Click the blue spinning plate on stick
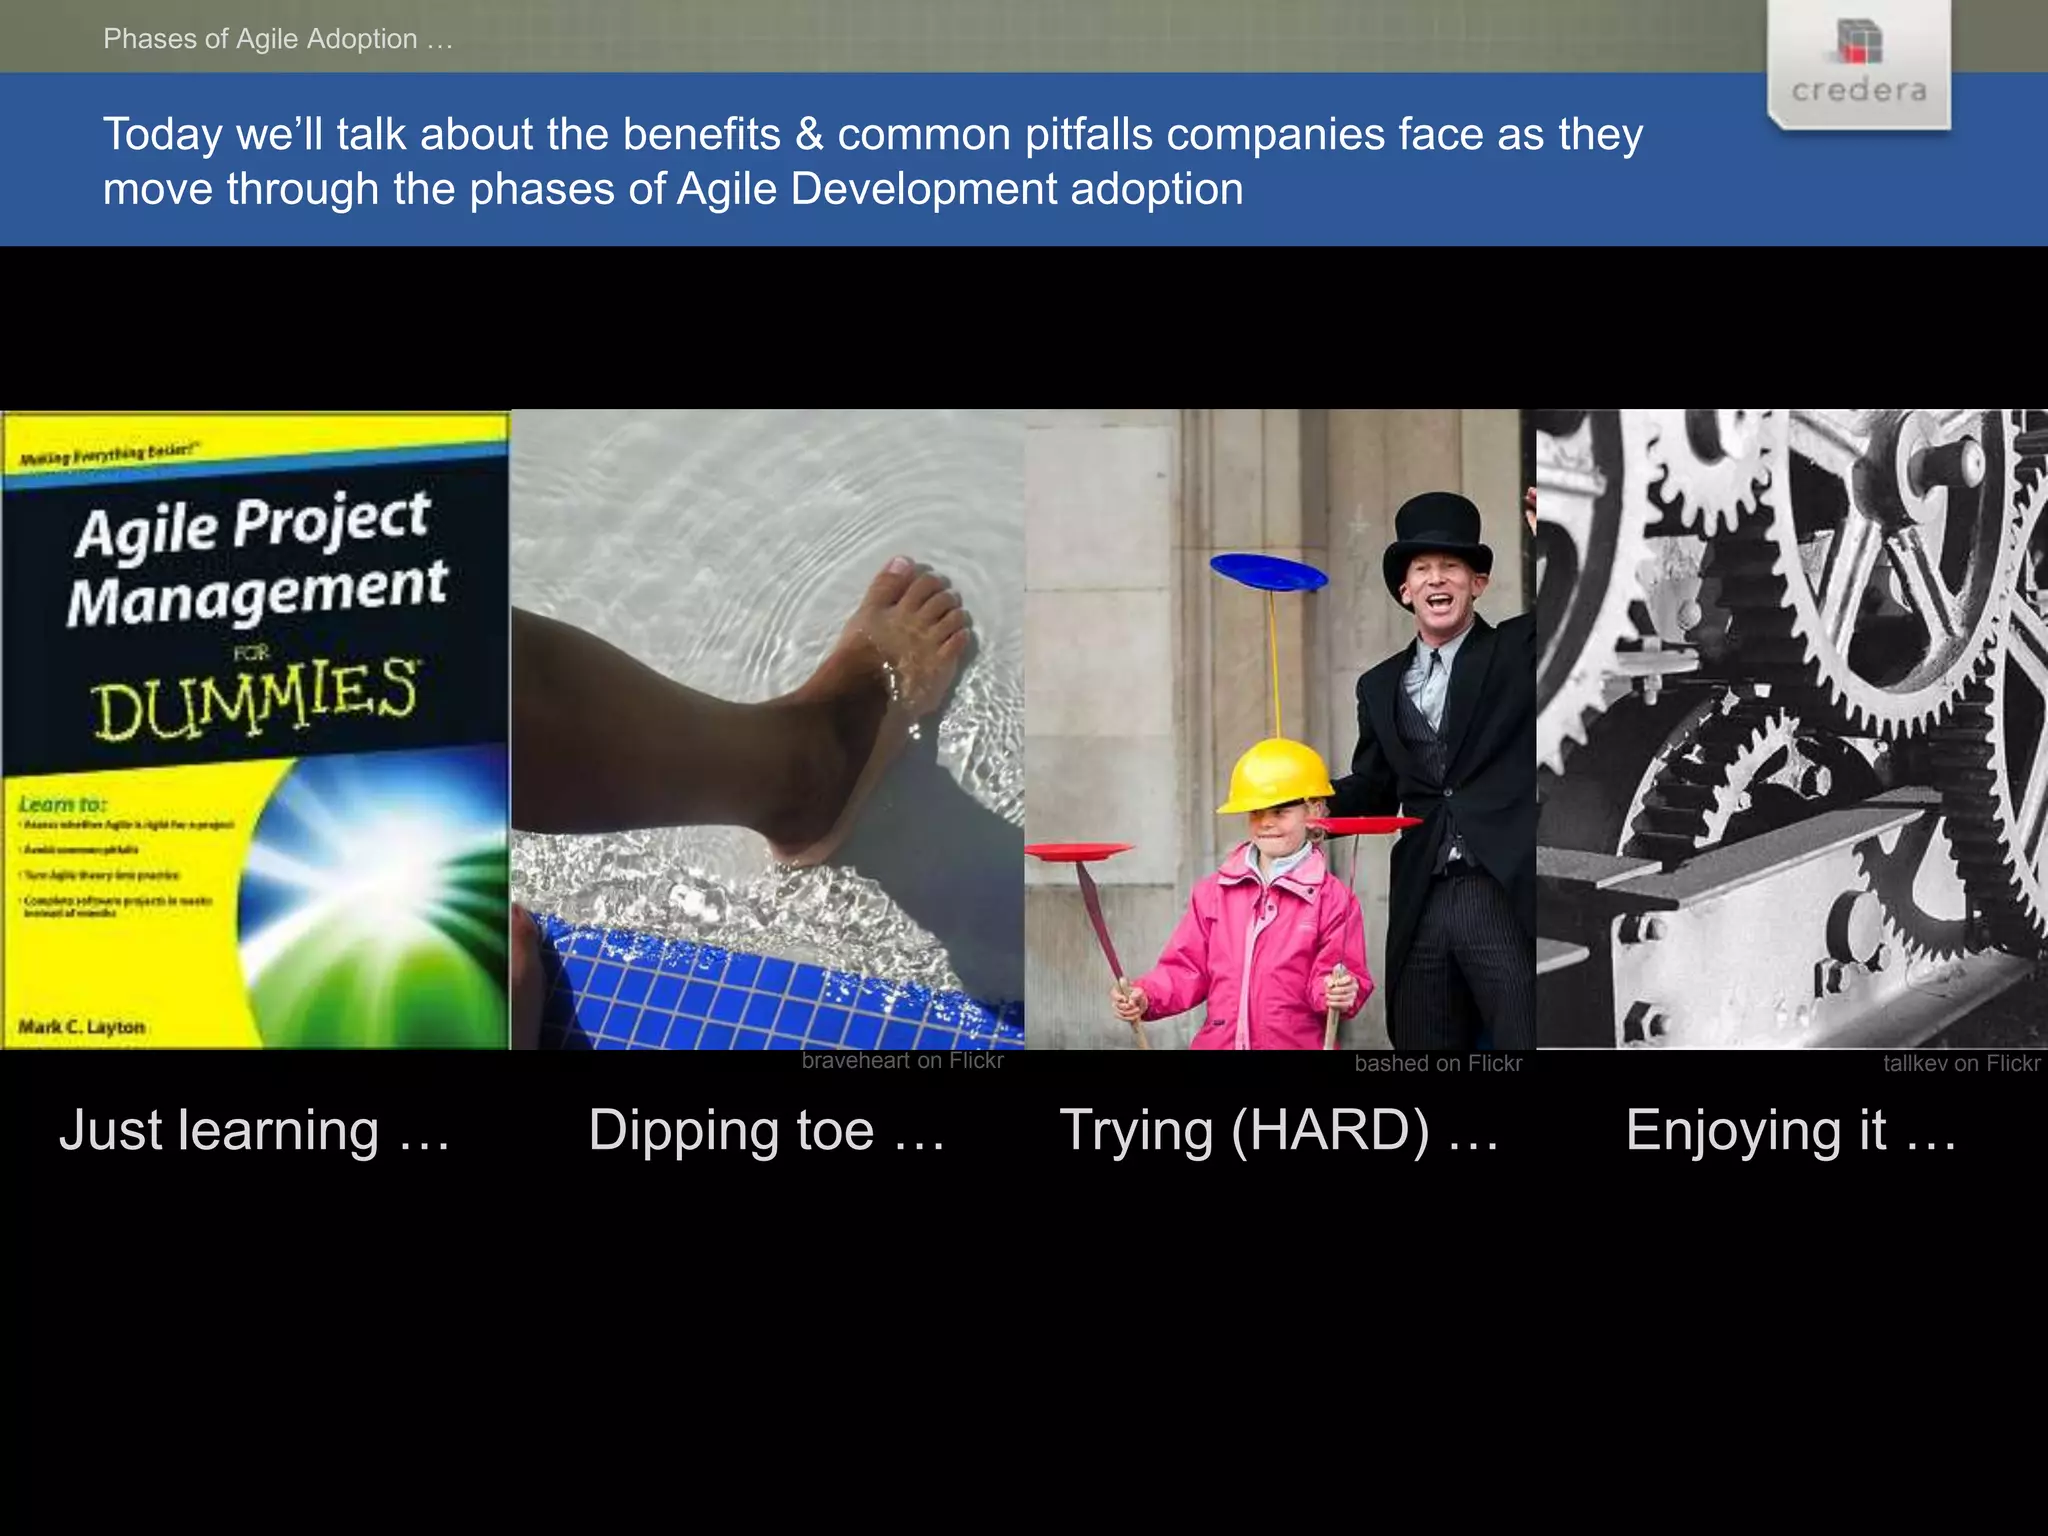Screen dimensions: 2048x1536 [1268, 574]
